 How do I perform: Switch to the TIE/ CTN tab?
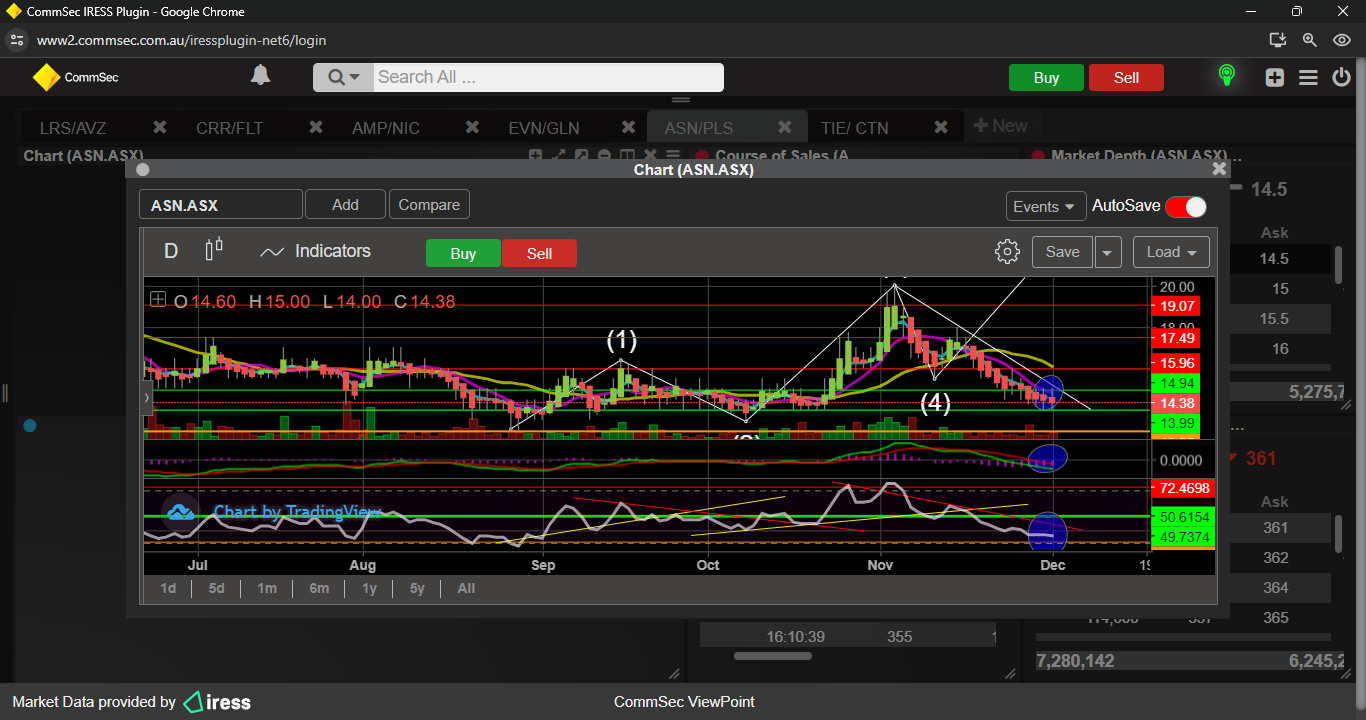(x=854, y=128)
